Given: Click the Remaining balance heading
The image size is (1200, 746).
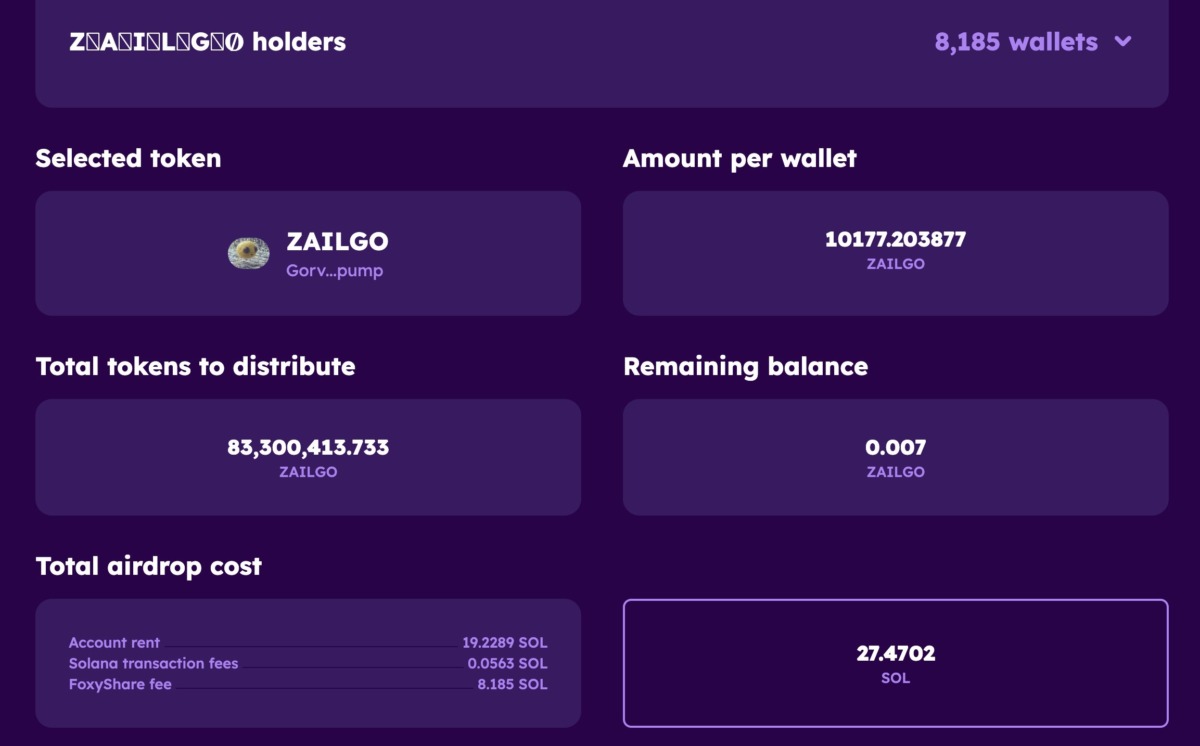Looking at the screenshot, I should click(745, 366).
